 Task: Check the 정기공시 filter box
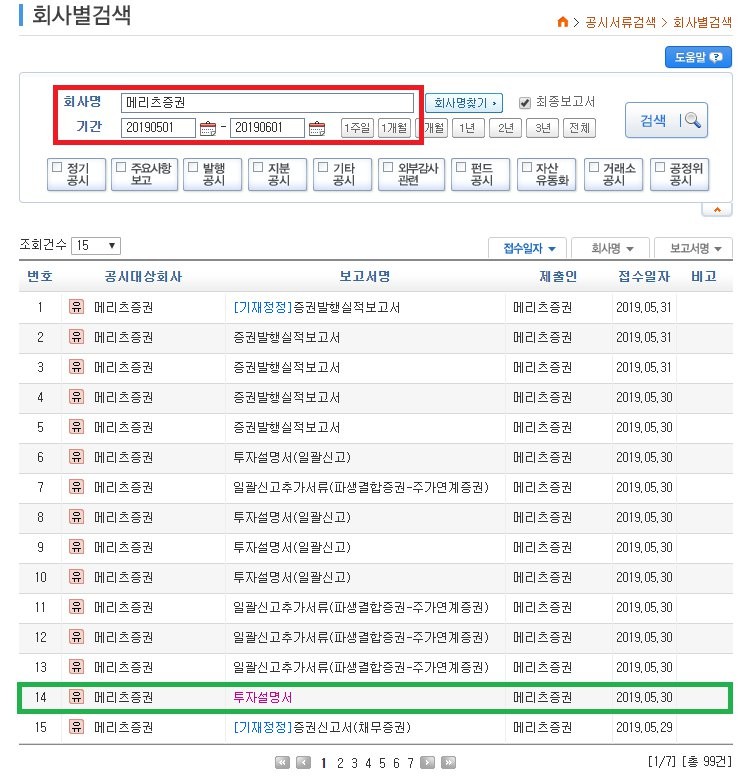click(x=57, y=167)
